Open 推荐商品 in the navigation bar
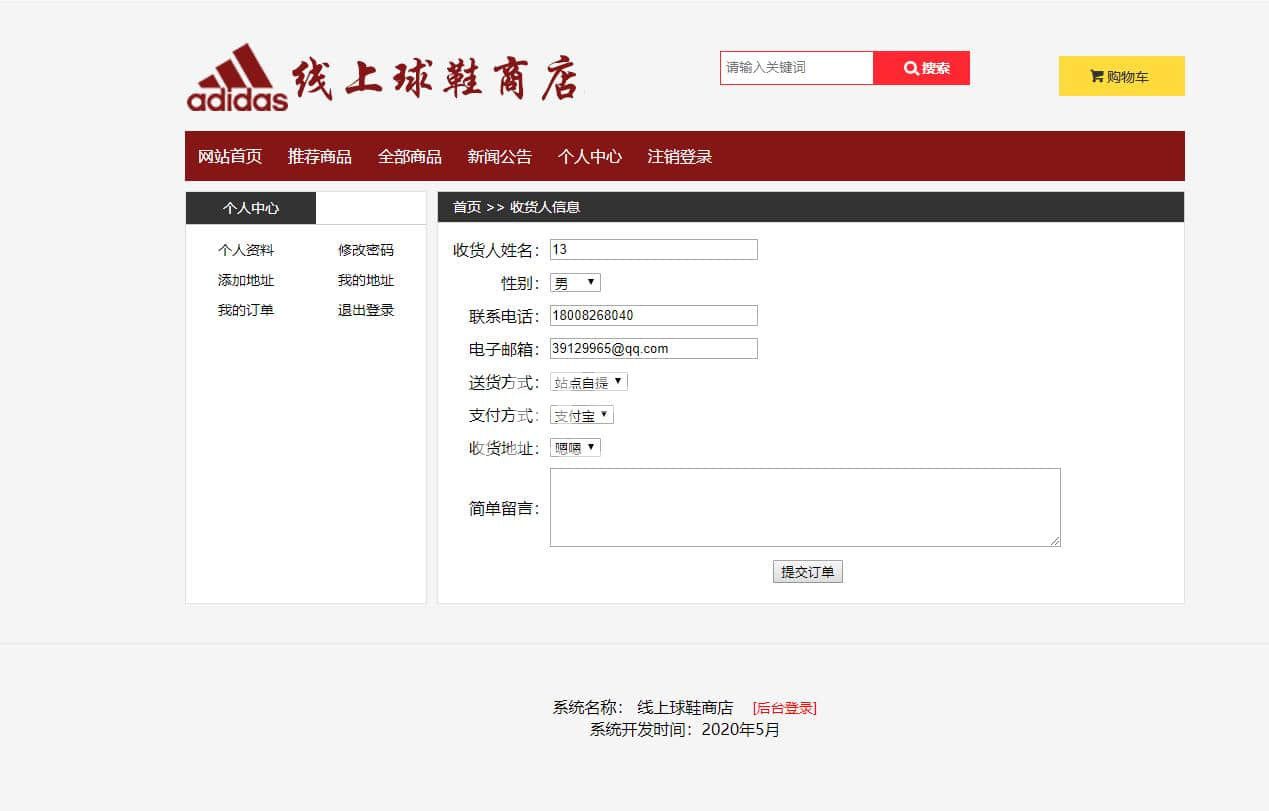This screenshot has width=1269, height=811. pyautogui.click(x=320, y=157)
